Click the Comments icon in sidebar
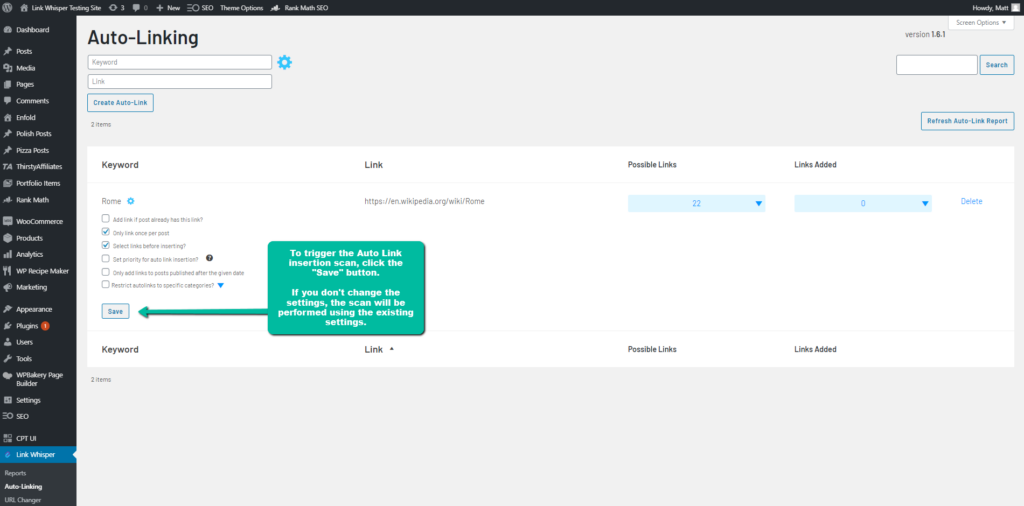This screenshot has height=506, width=1024. (7, 101)
